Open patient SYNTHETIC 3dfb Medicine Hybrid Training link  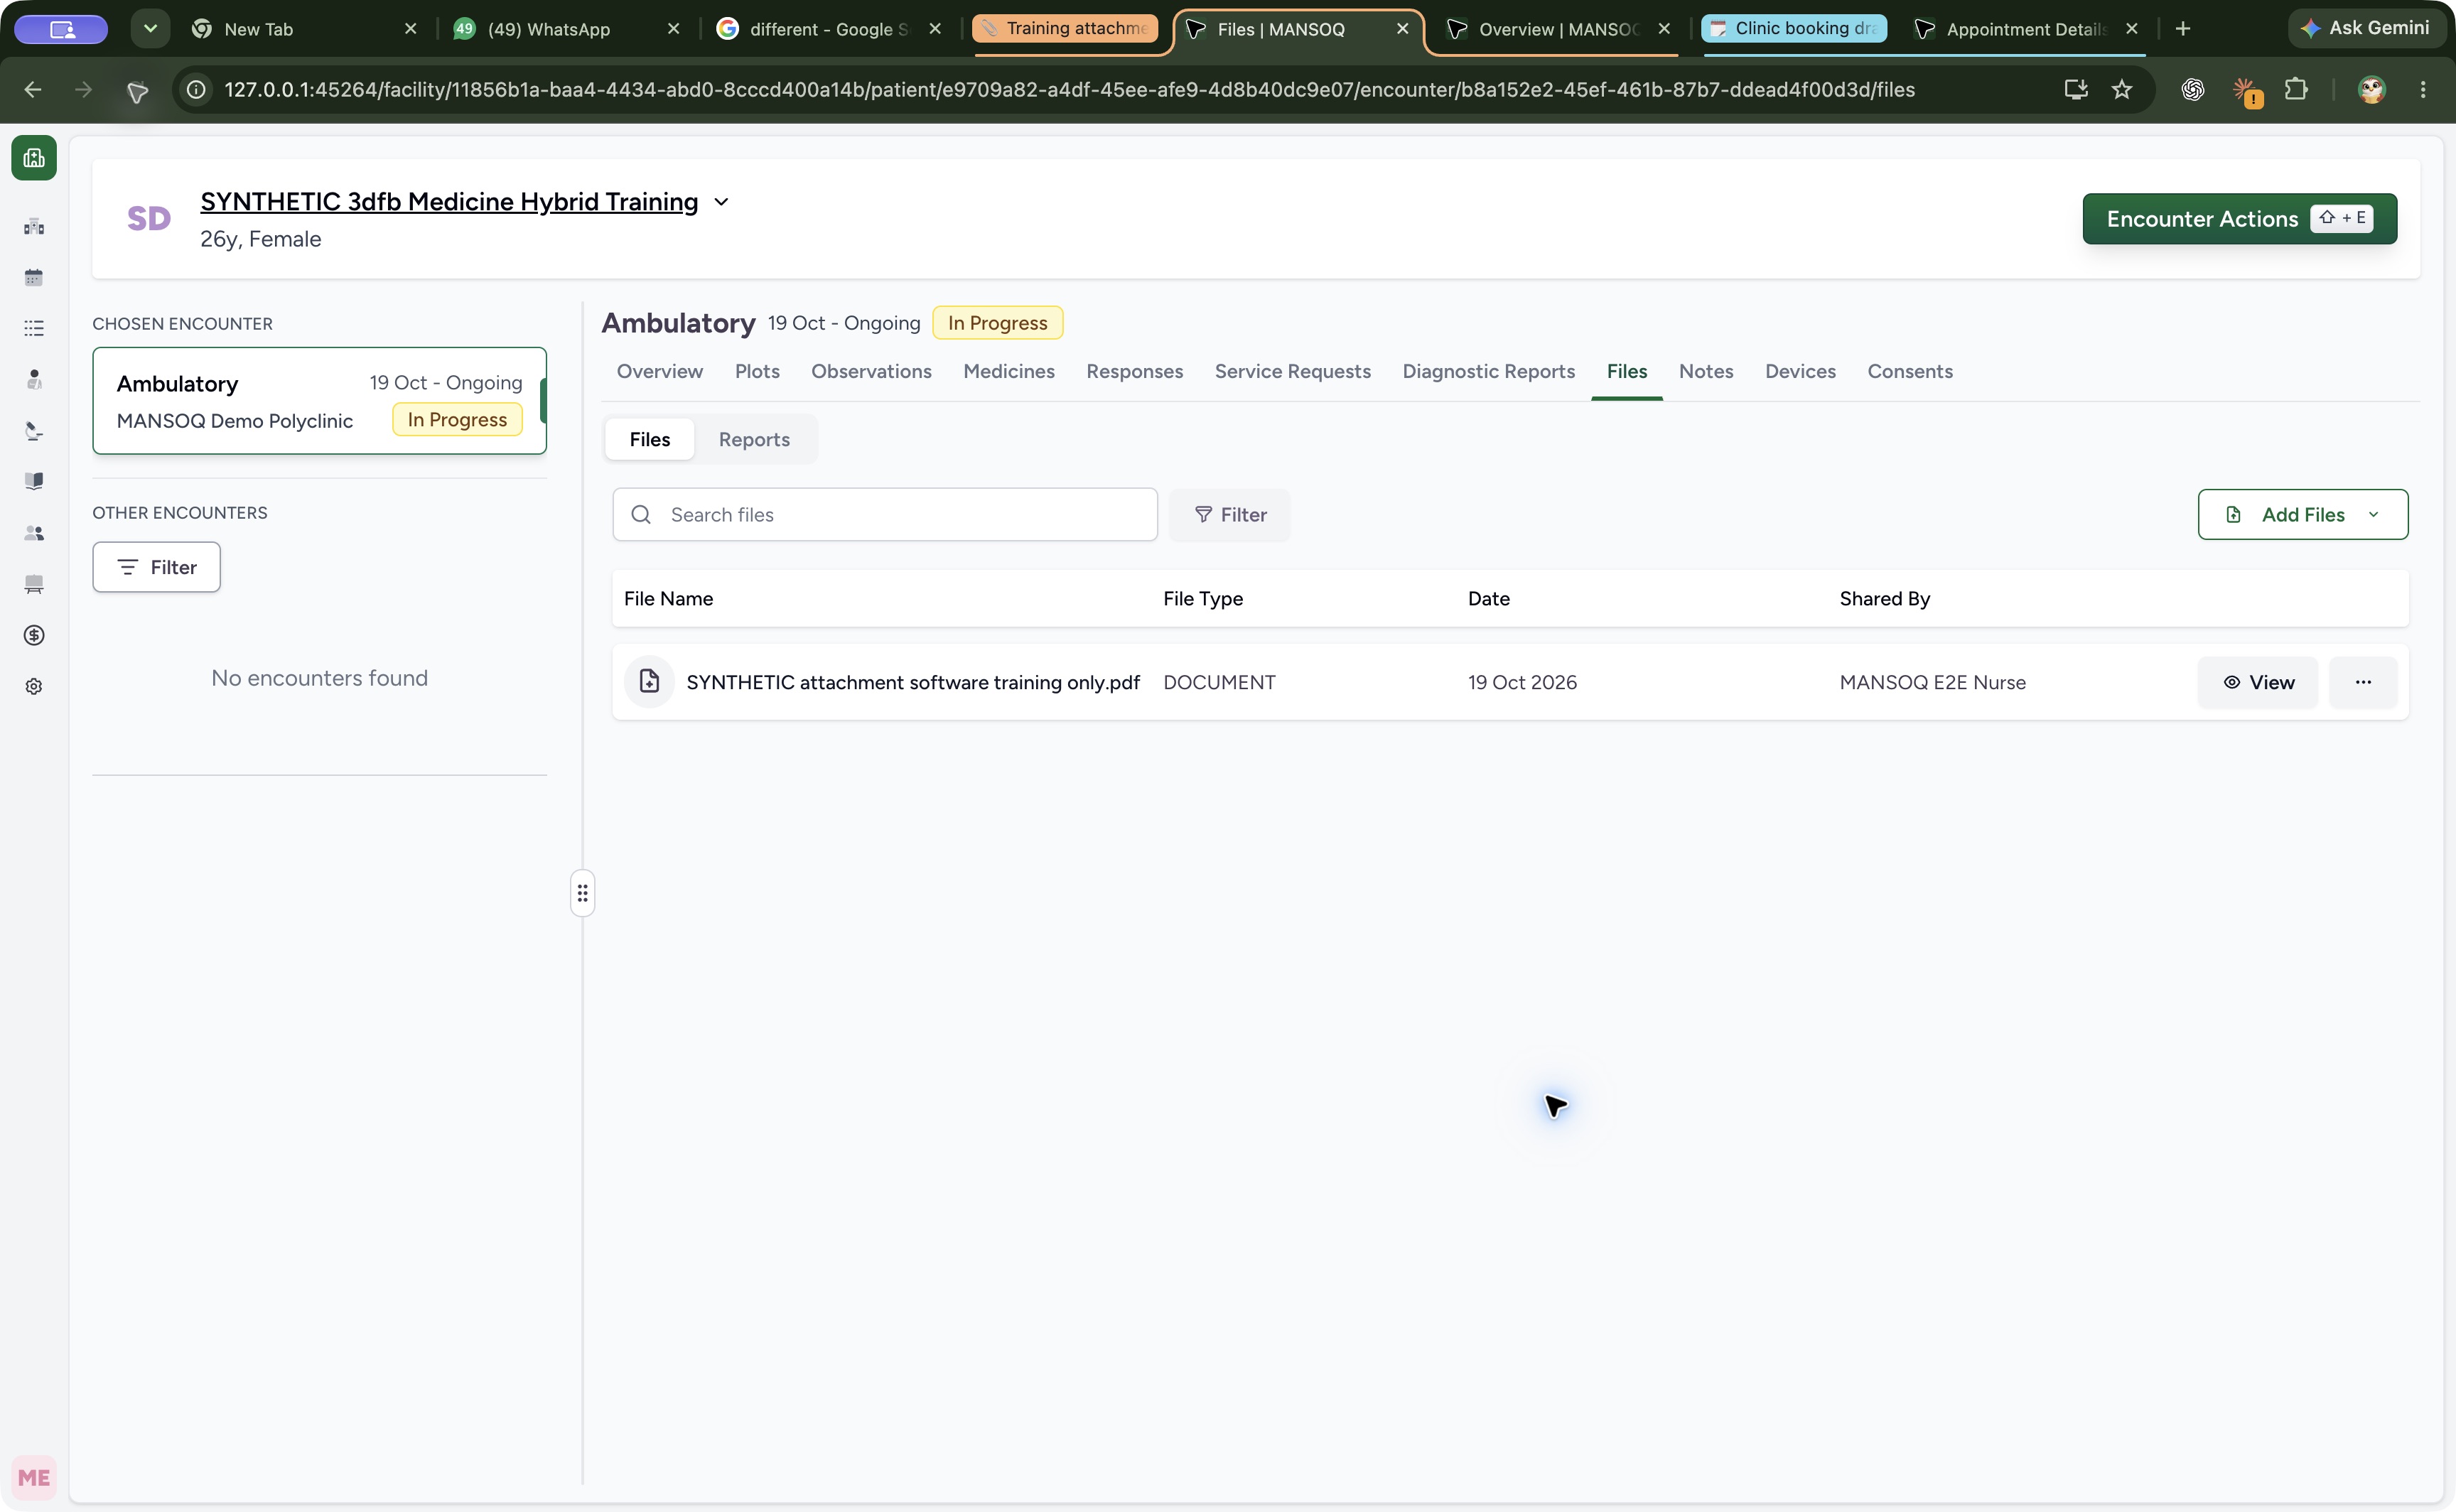449,202
